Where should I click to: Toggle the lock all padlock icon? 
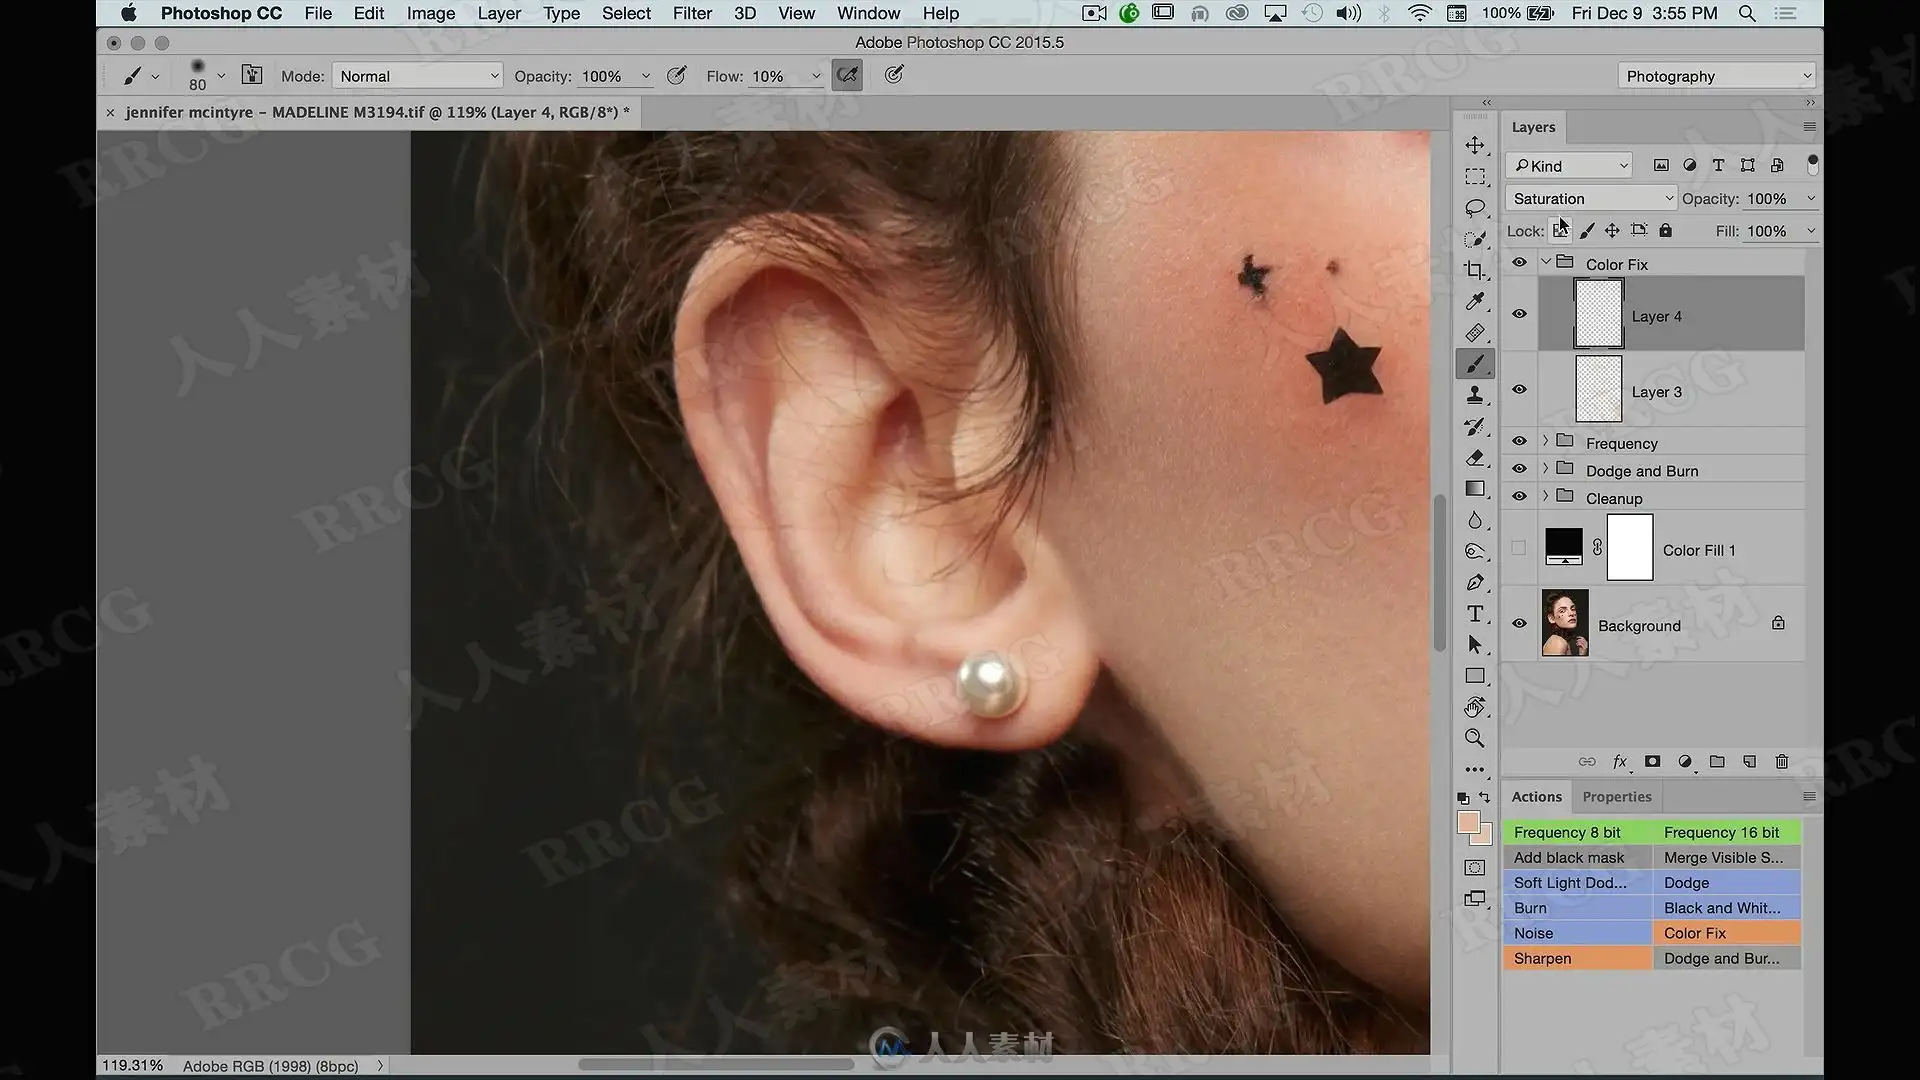(1665, 231)
